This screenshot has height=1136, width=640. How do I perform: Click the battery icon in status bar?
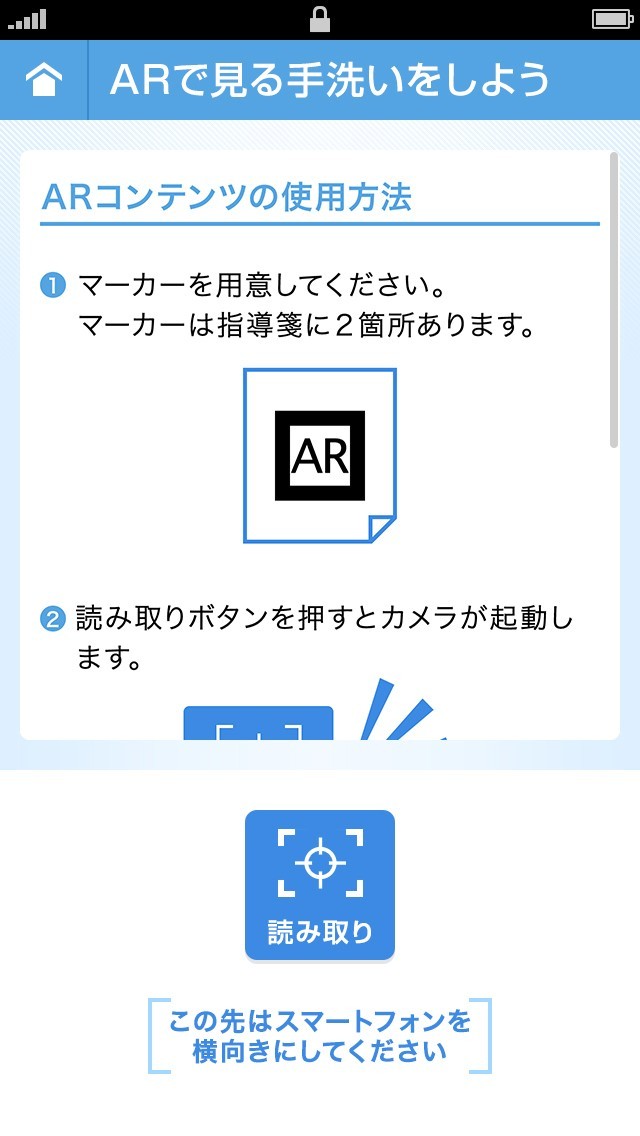(613, 20)
